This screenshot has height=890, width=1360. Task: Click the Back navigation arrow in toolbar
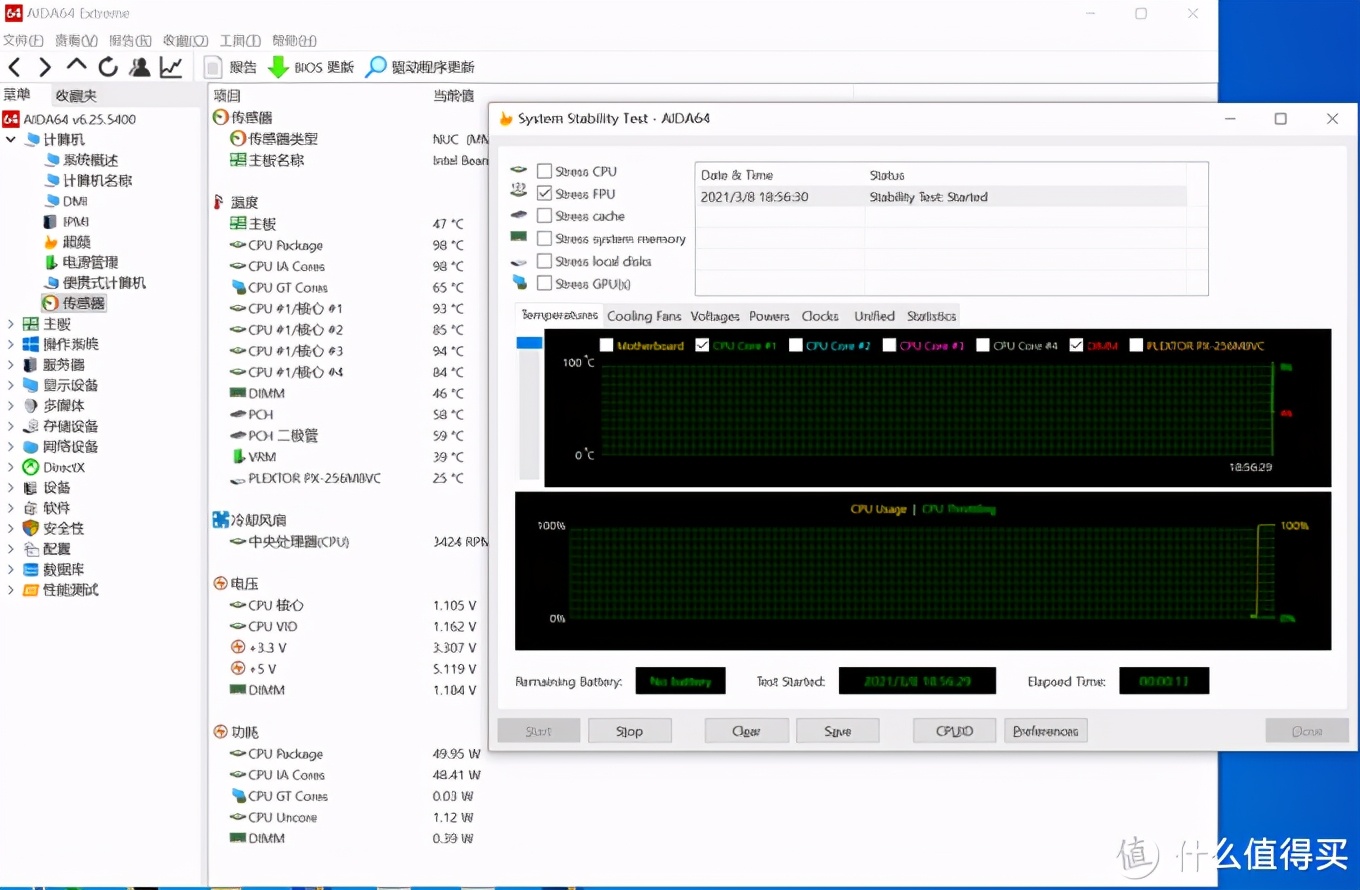tap(14, 67)
